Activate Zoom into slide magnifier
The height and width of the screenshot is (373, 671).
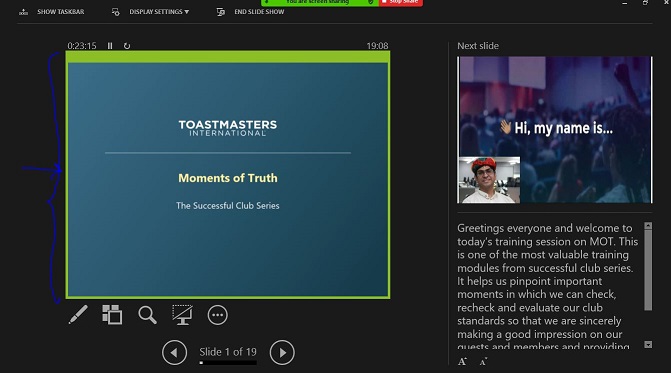(147, 315)
